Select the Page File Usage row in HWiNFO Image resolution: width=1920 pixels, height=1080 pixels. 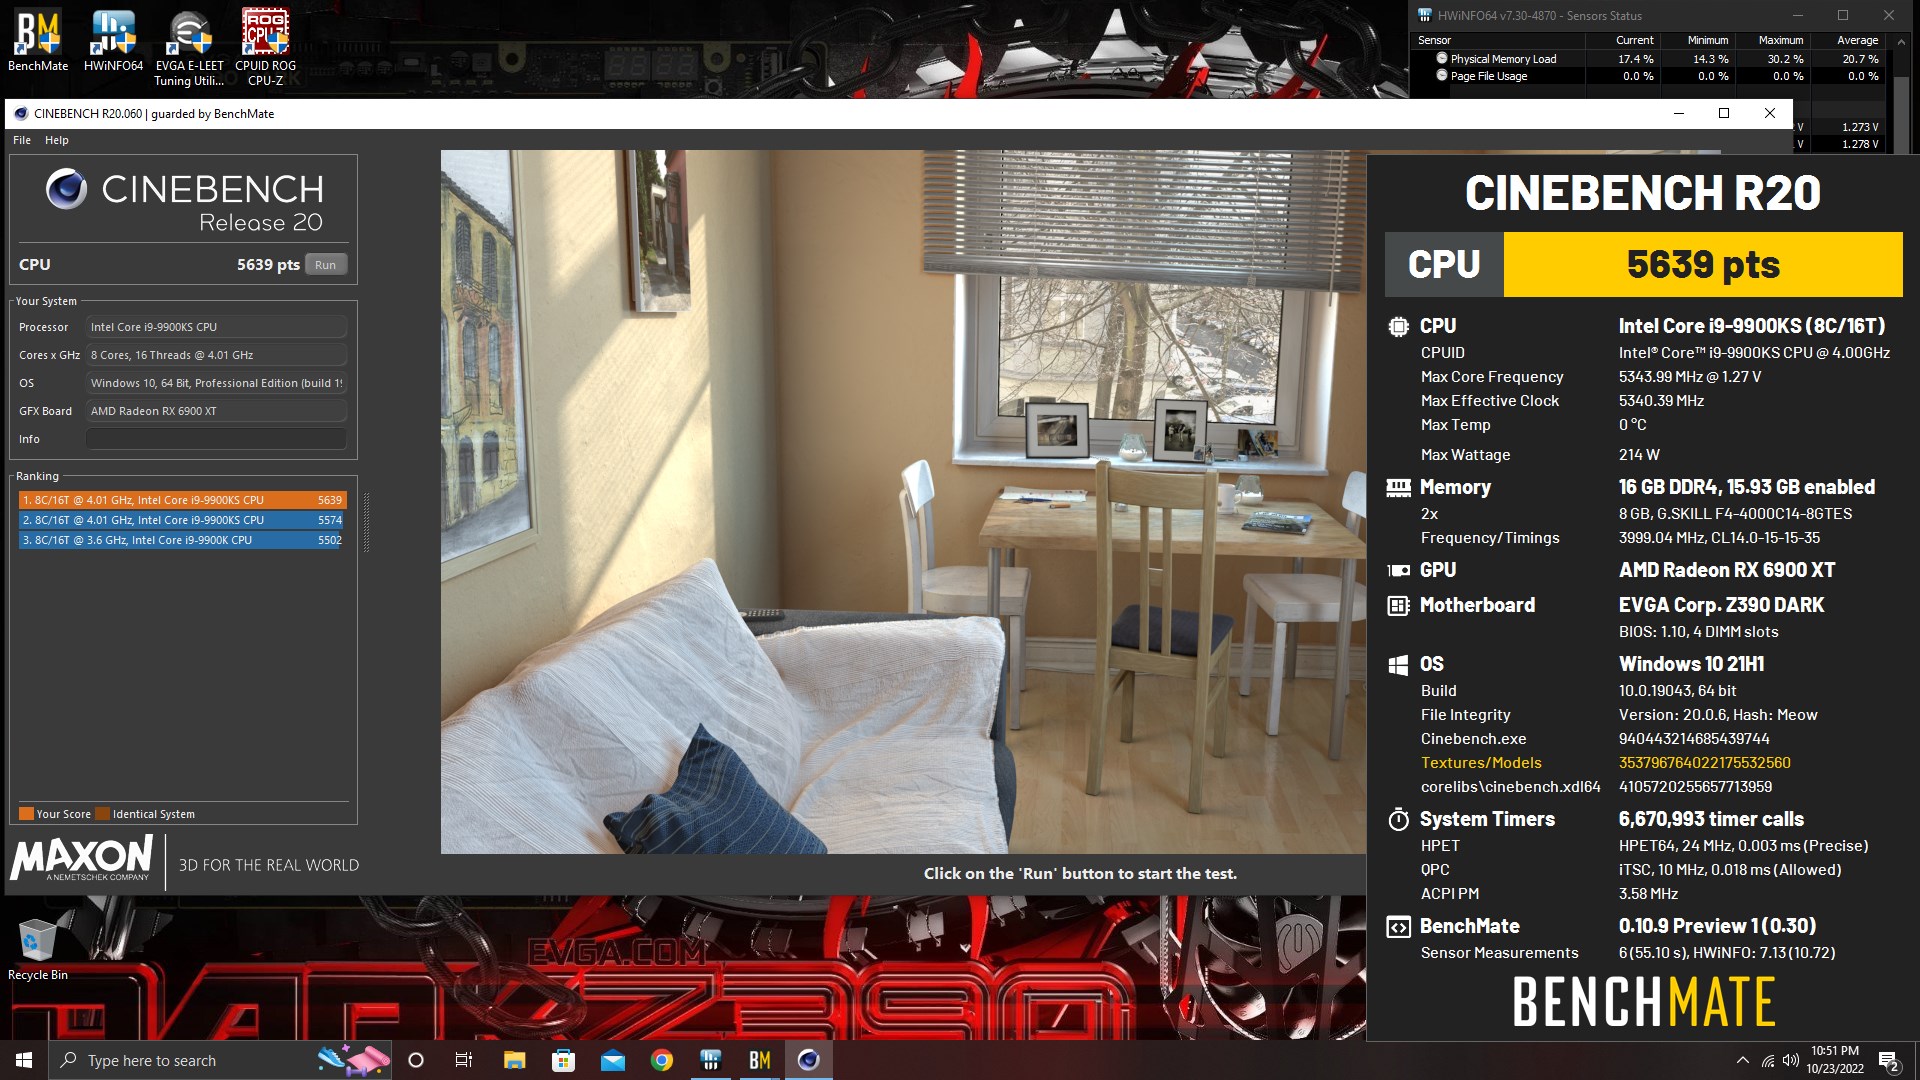point(1649,76)
